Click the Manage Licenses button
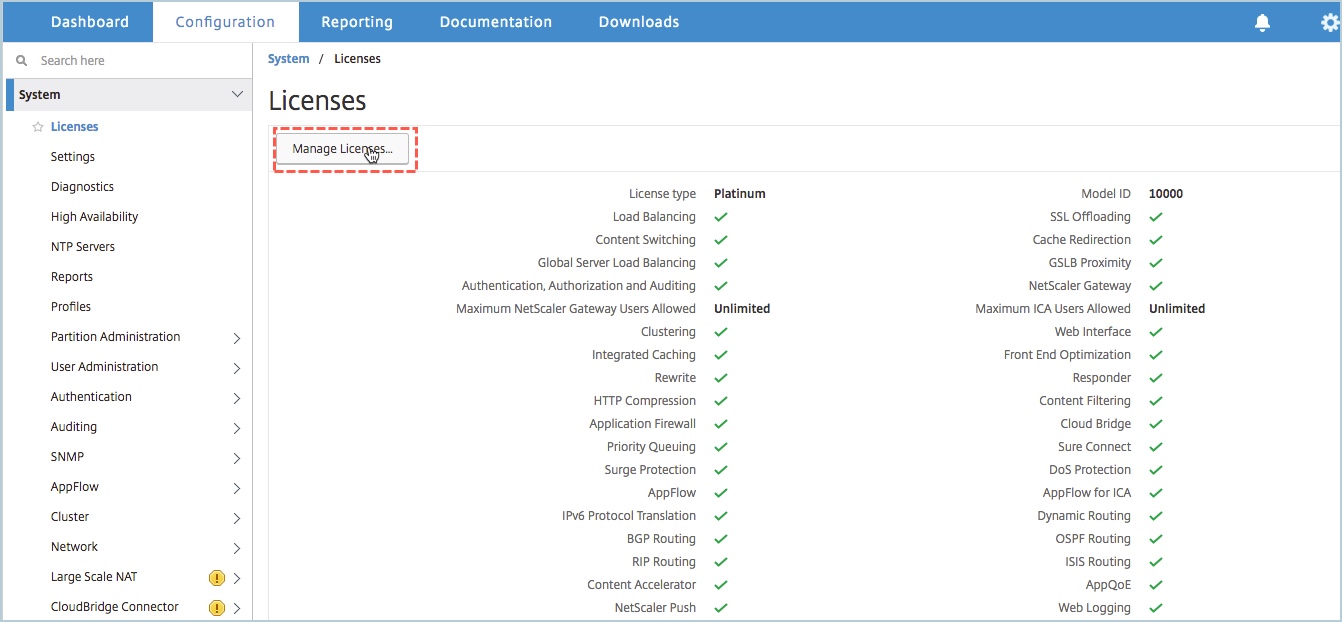 (x=343, y=149)
